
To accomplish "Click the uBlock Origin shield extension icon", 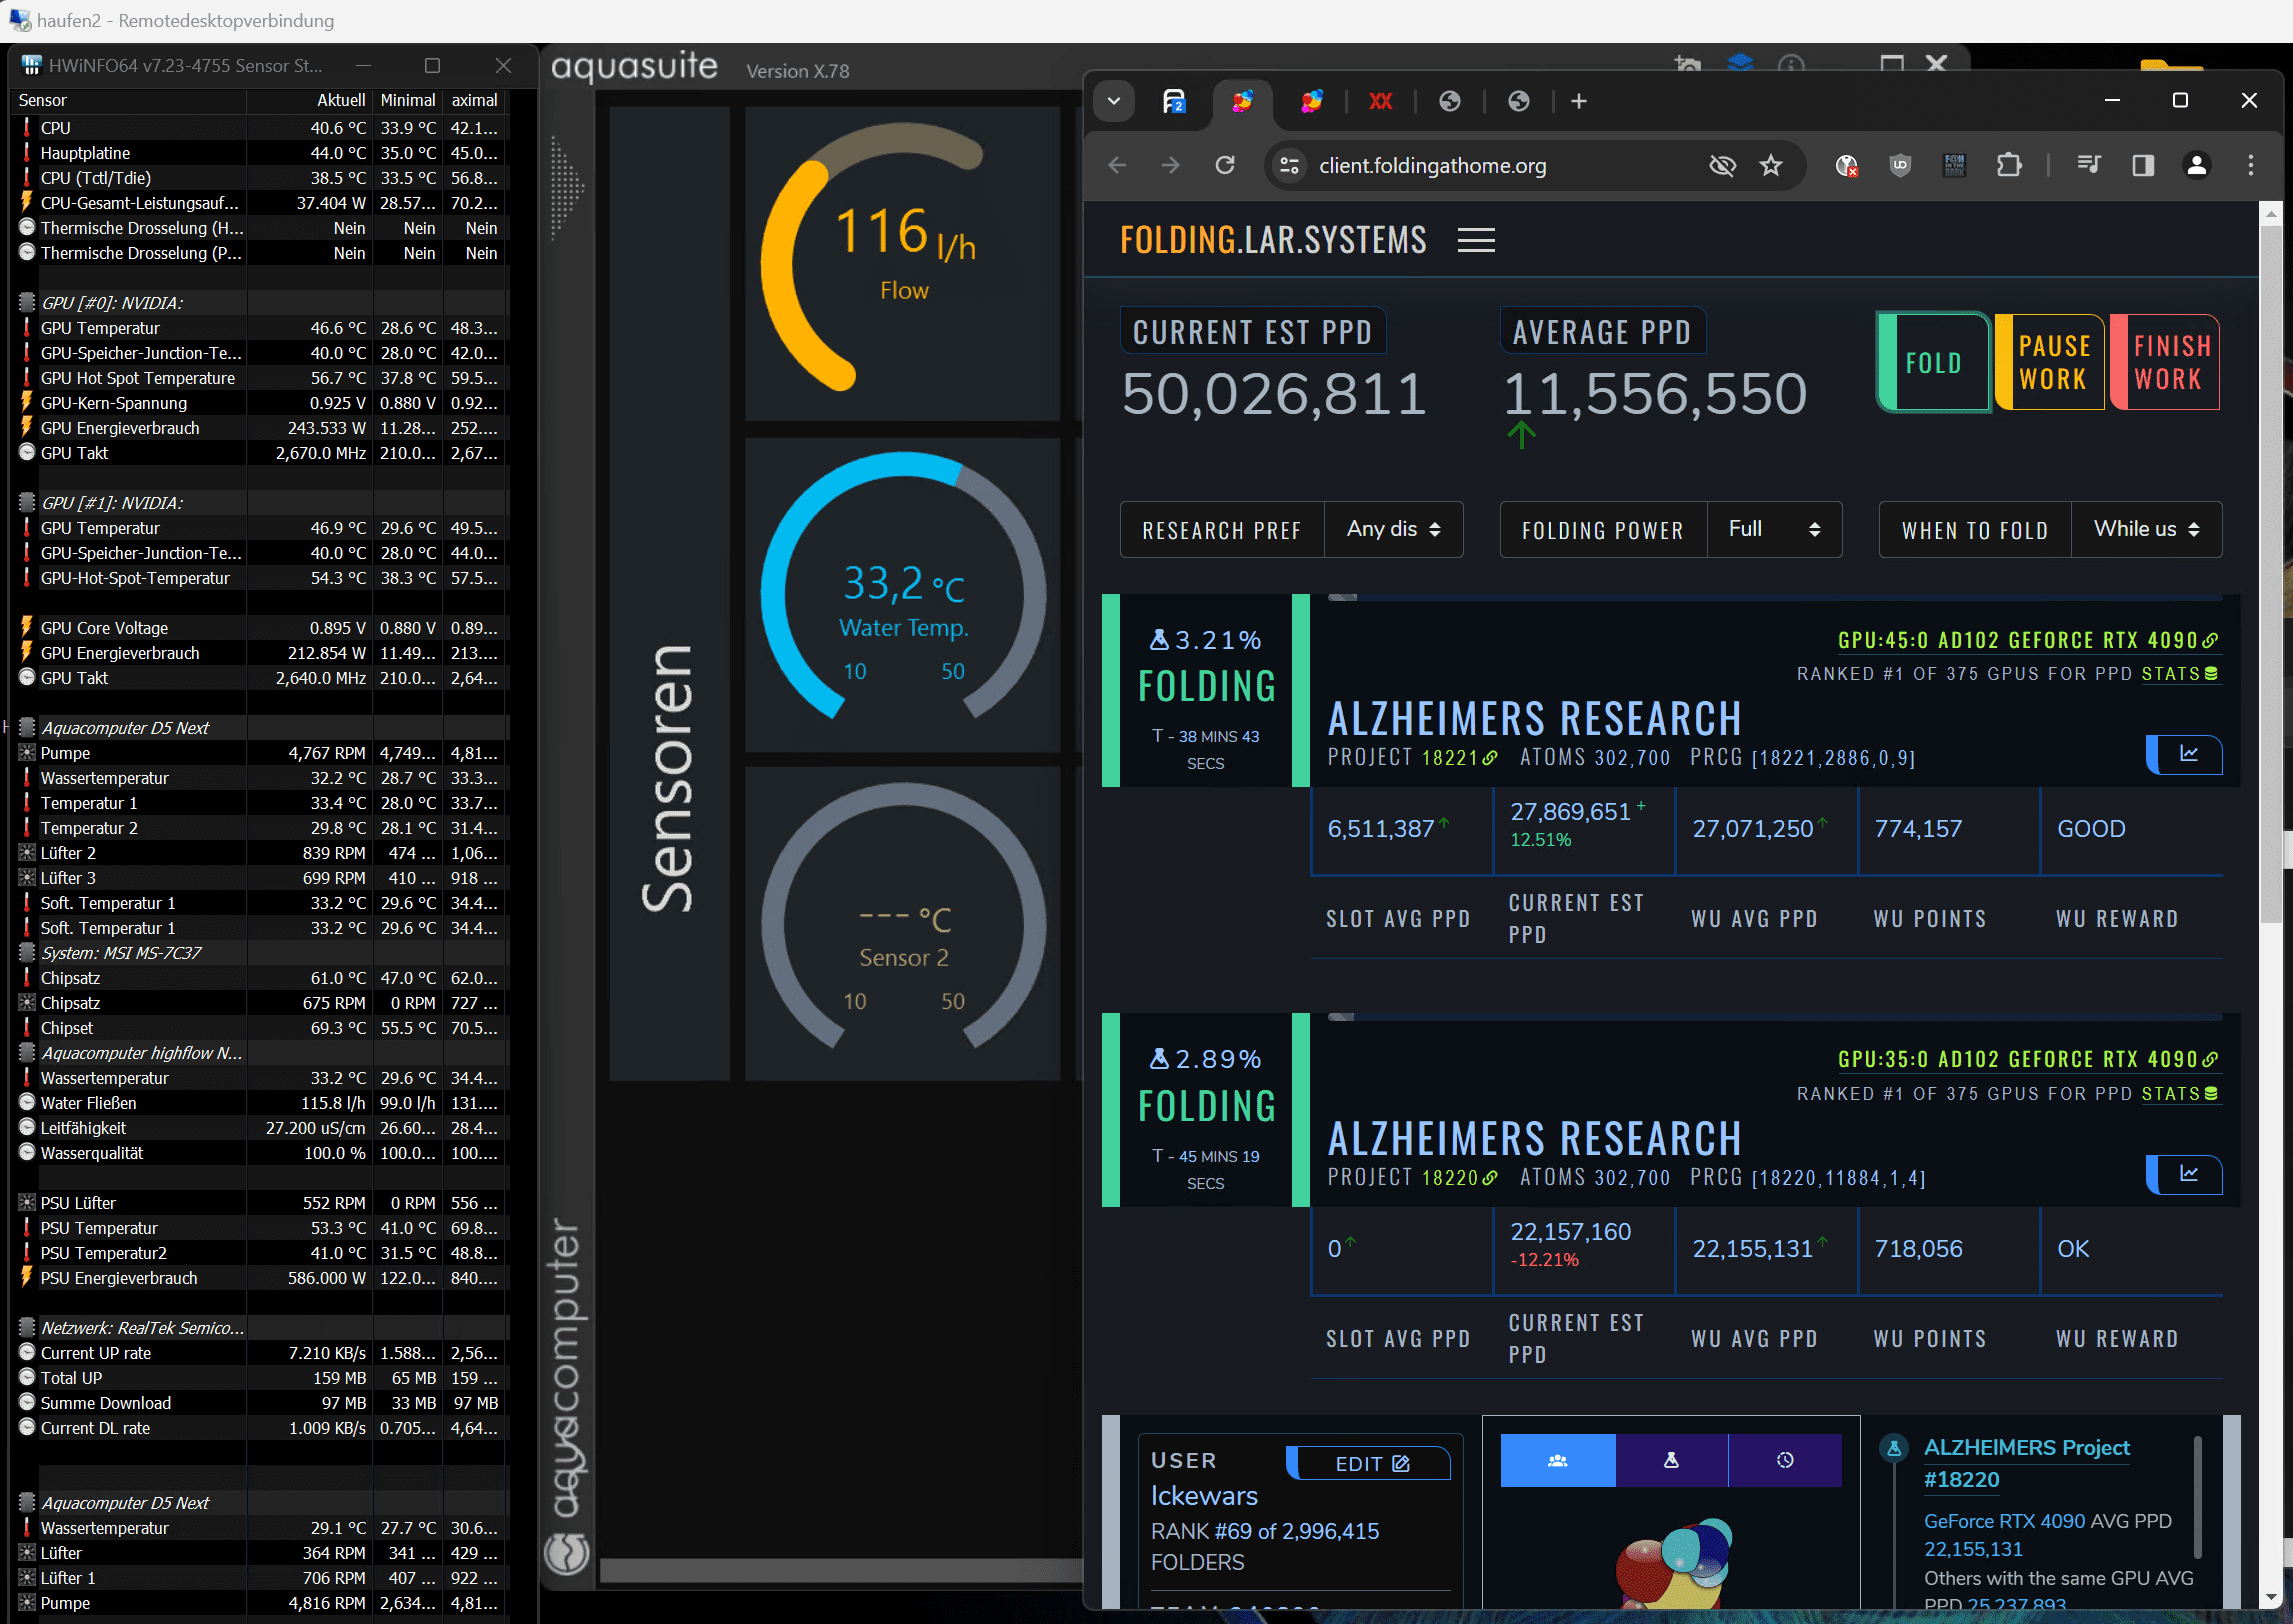I will tap(1901, 165).
